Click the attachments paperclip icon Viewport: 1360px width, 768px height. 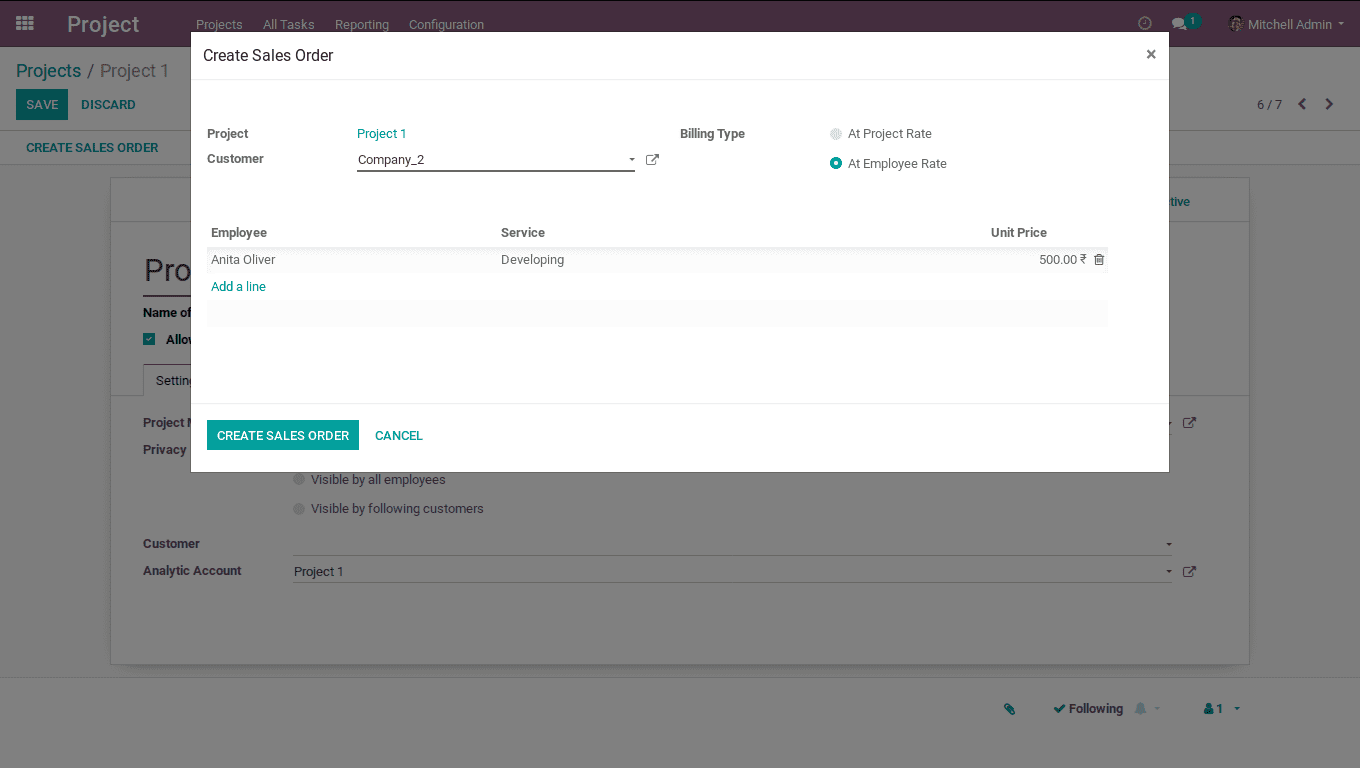[1010, 709]
